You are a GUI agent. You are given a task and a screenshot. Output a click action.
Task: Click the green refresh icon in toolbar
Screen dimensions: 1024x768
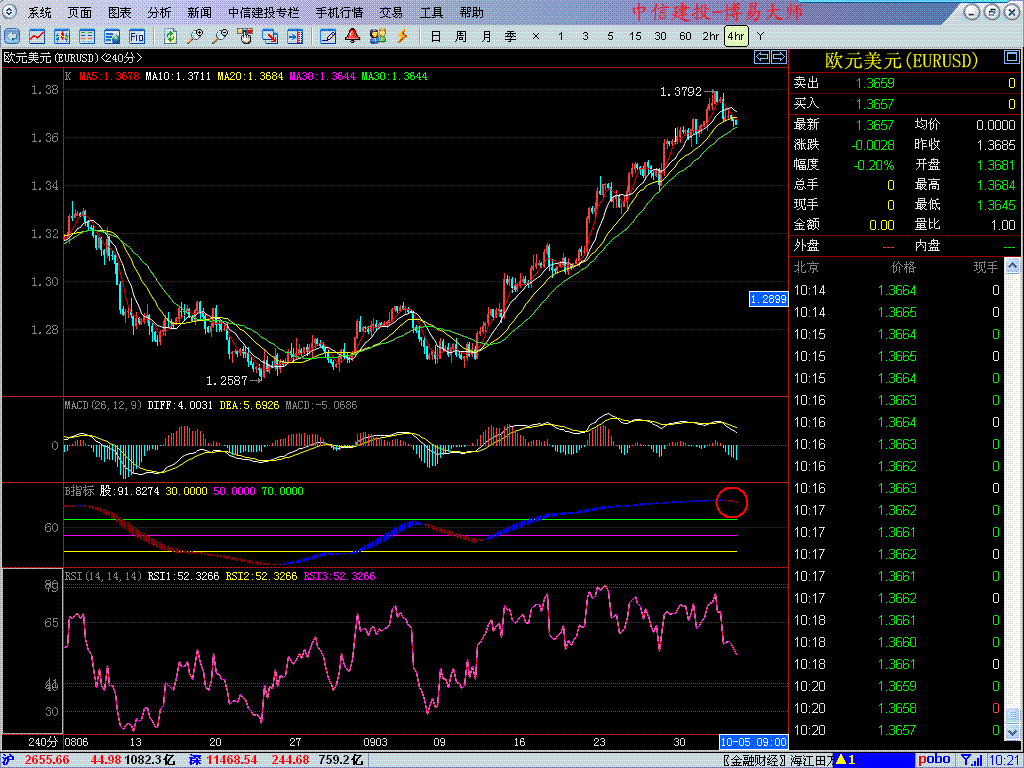tap(170, 37)
